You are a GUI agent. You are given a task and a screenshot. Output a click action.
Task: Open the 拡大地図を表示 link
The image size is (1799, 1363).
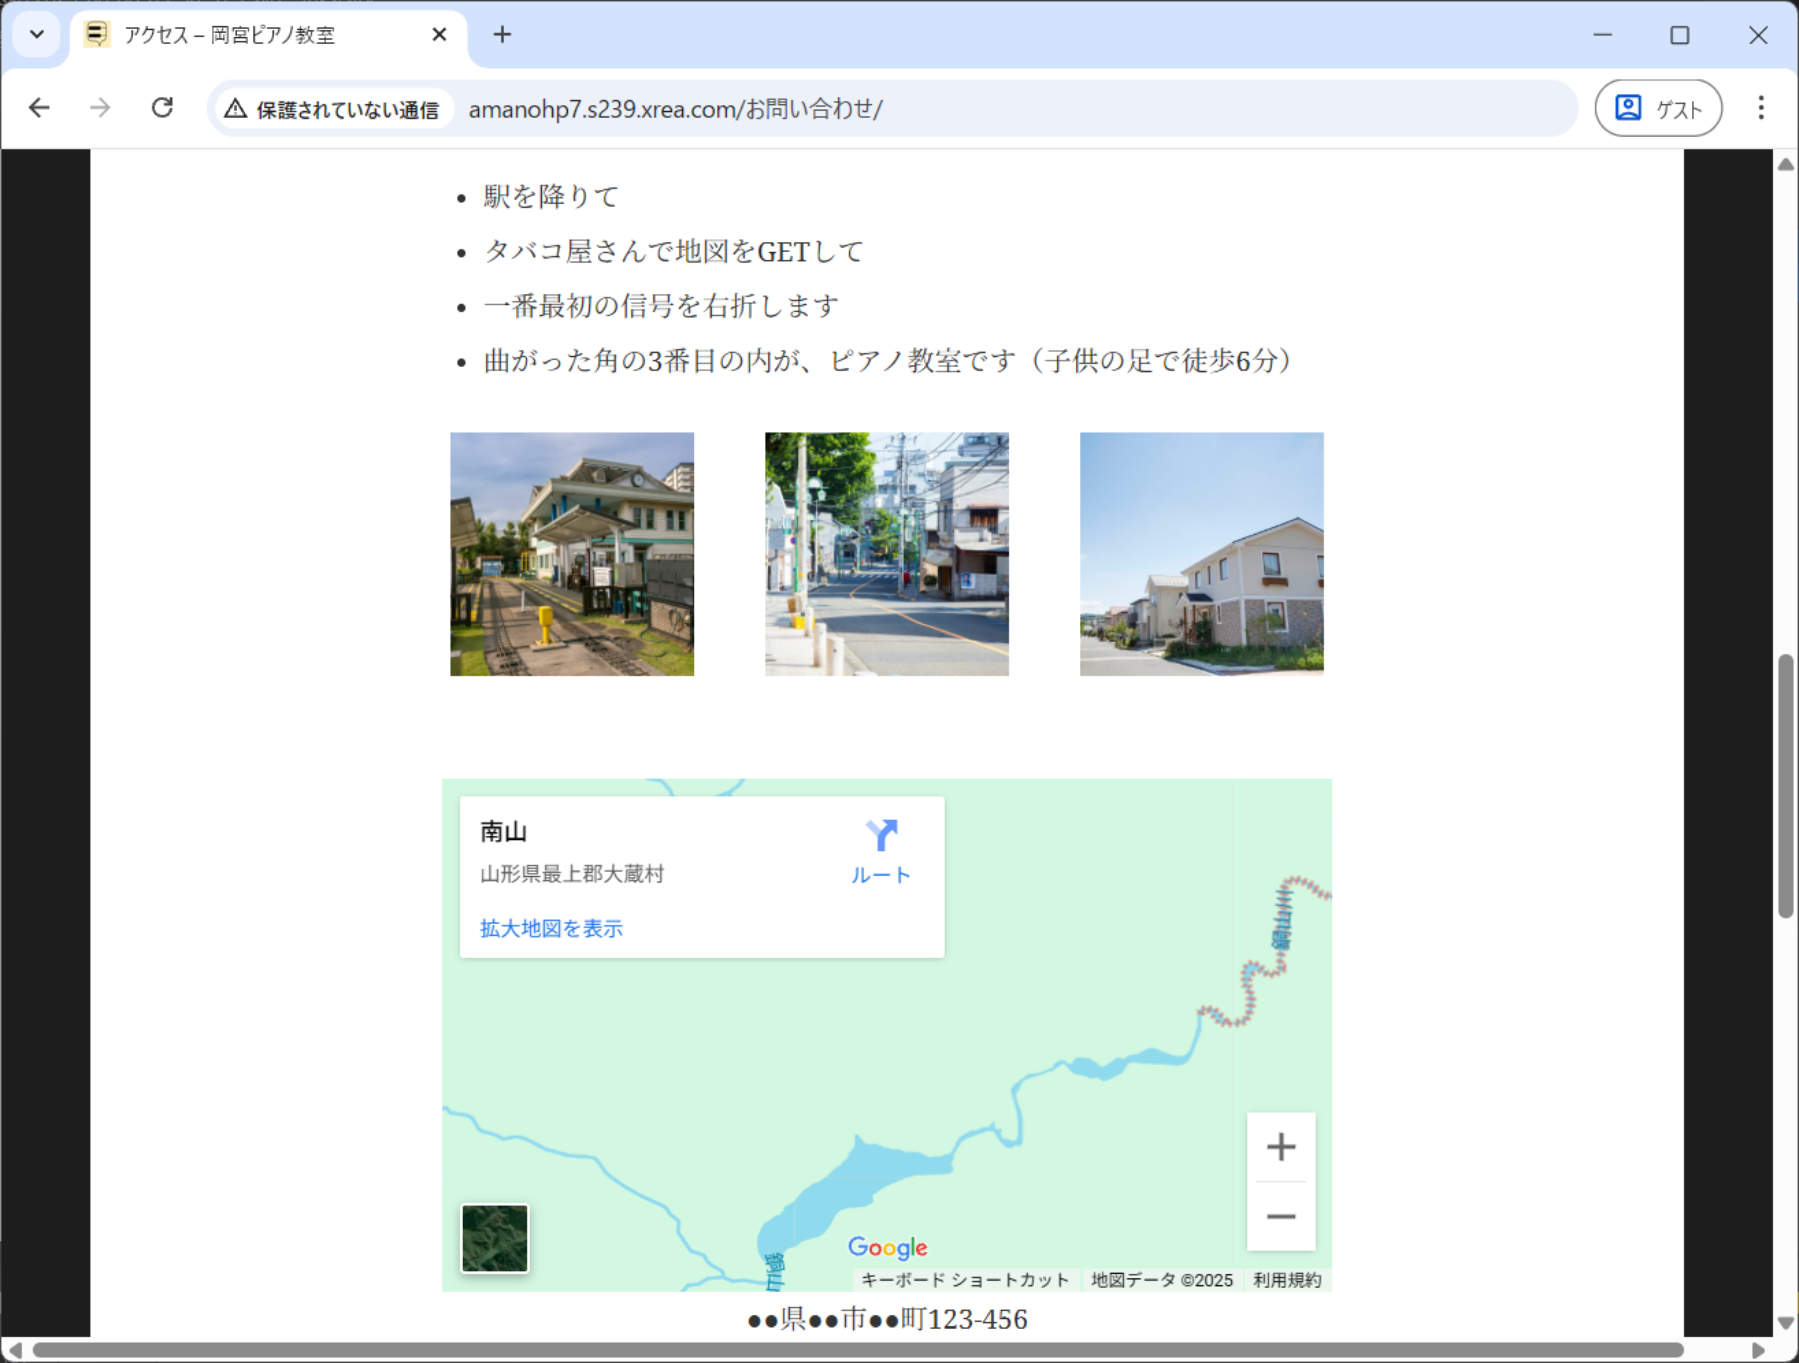pos(551,929)
